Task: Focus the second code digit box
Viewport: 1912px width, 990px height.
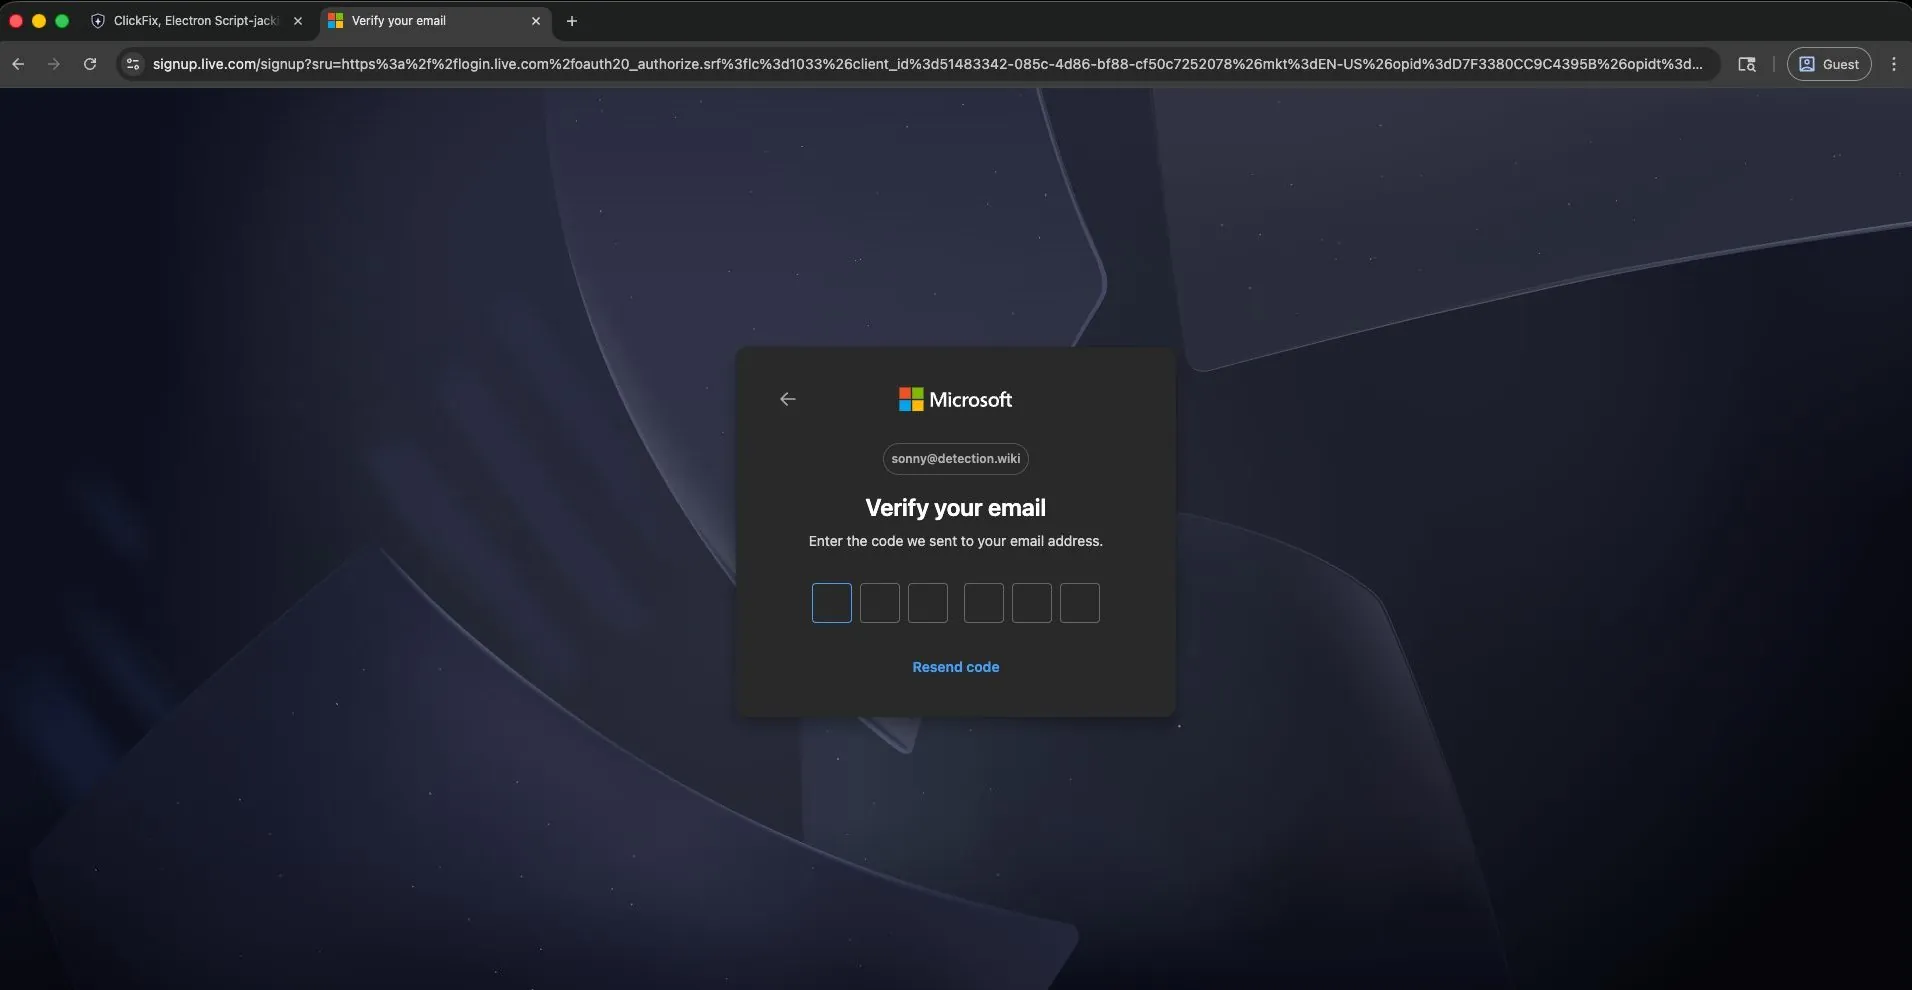Action: 880,603
